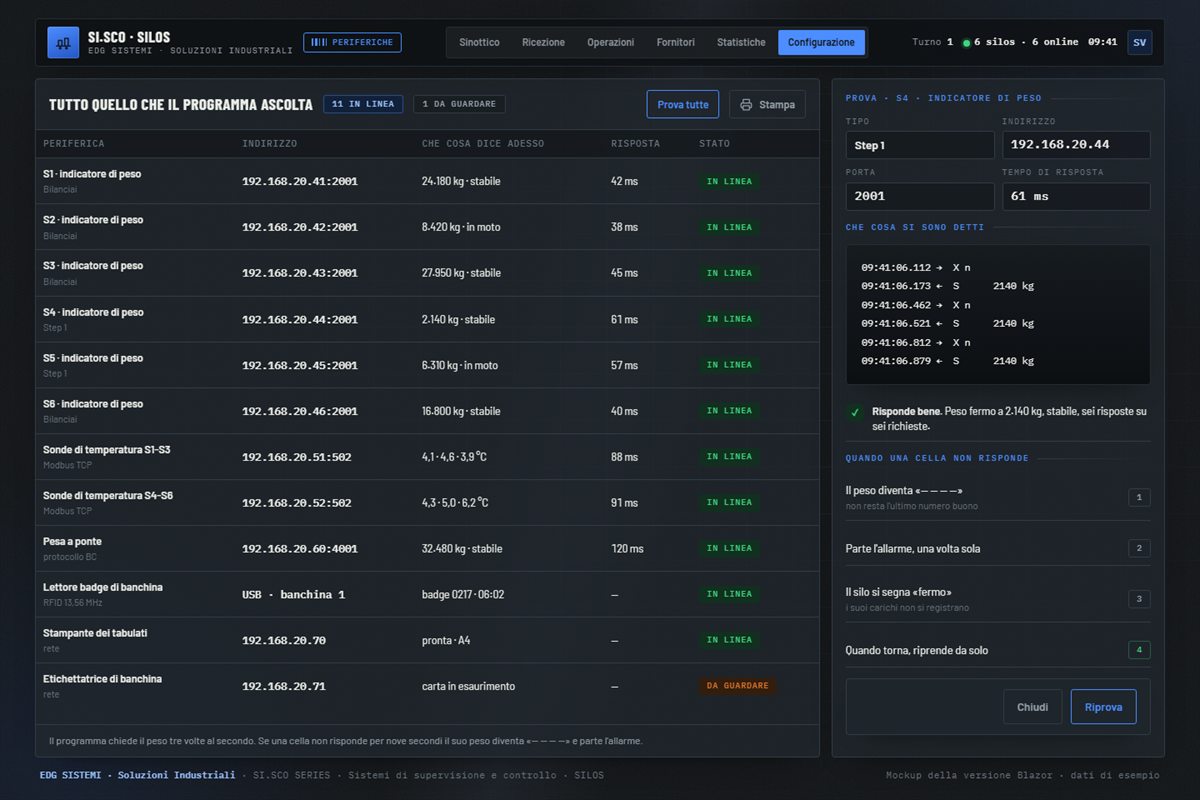Image resolution: width=1200 pixels, height=800 pixels.
Task: Select the Pesa a ponte row
Action: [427, 549]
